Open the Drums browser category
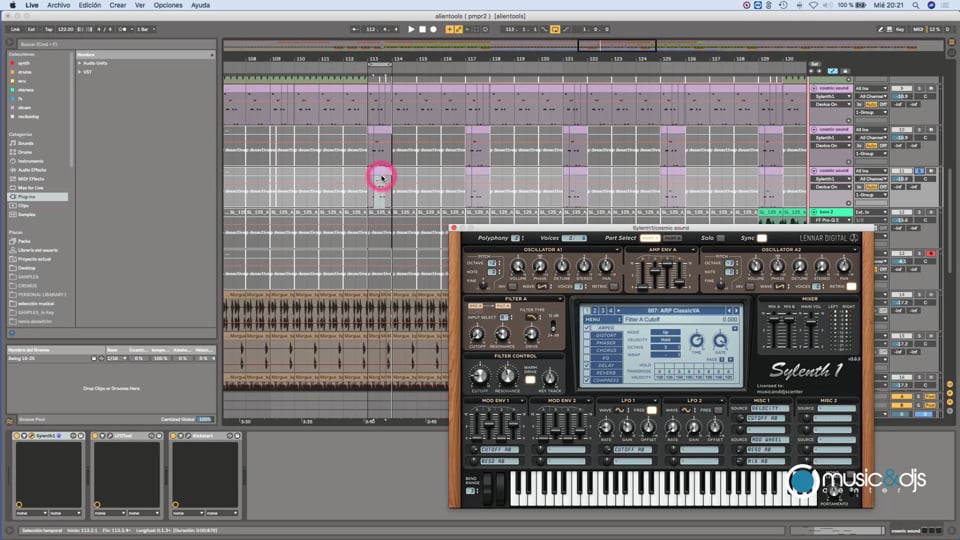 (x=24, y=152)
